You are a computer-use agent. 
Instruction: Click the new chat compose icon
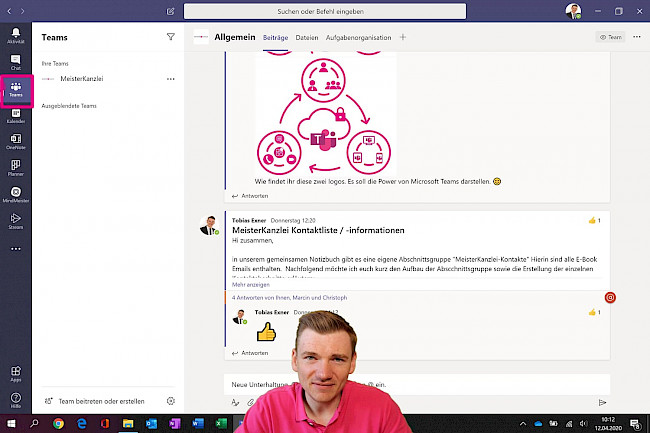coord(171,12)
